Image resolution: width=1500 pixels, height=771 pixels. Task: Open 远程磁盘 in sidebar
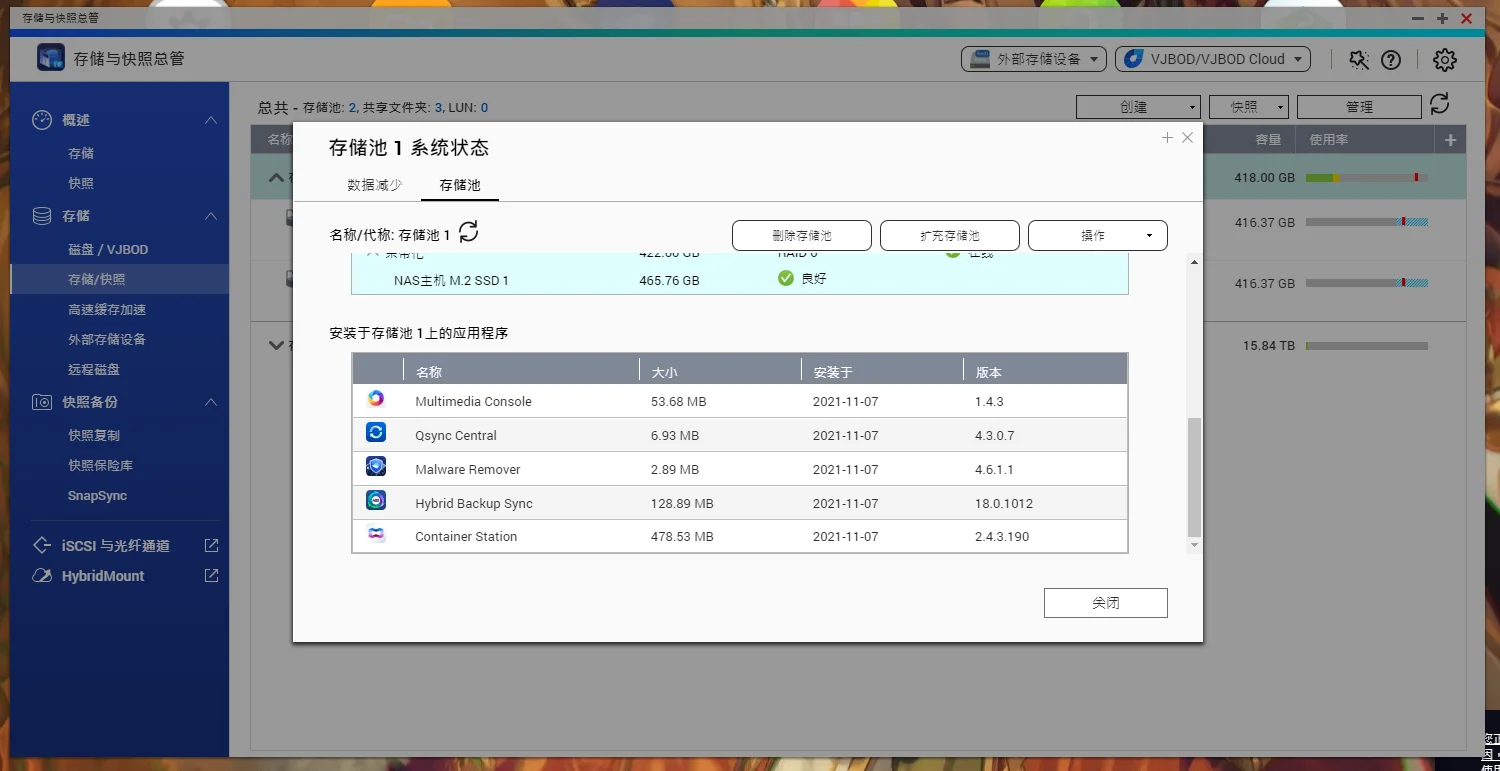pyautogui.click(x=94, y=370)
